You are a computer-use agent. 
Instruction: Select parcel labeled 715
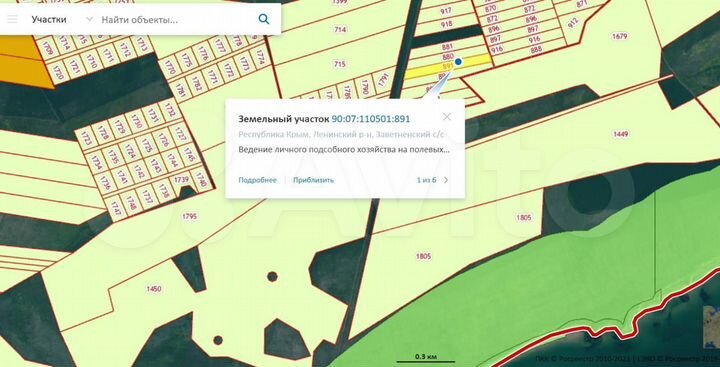tap(339, 64)
